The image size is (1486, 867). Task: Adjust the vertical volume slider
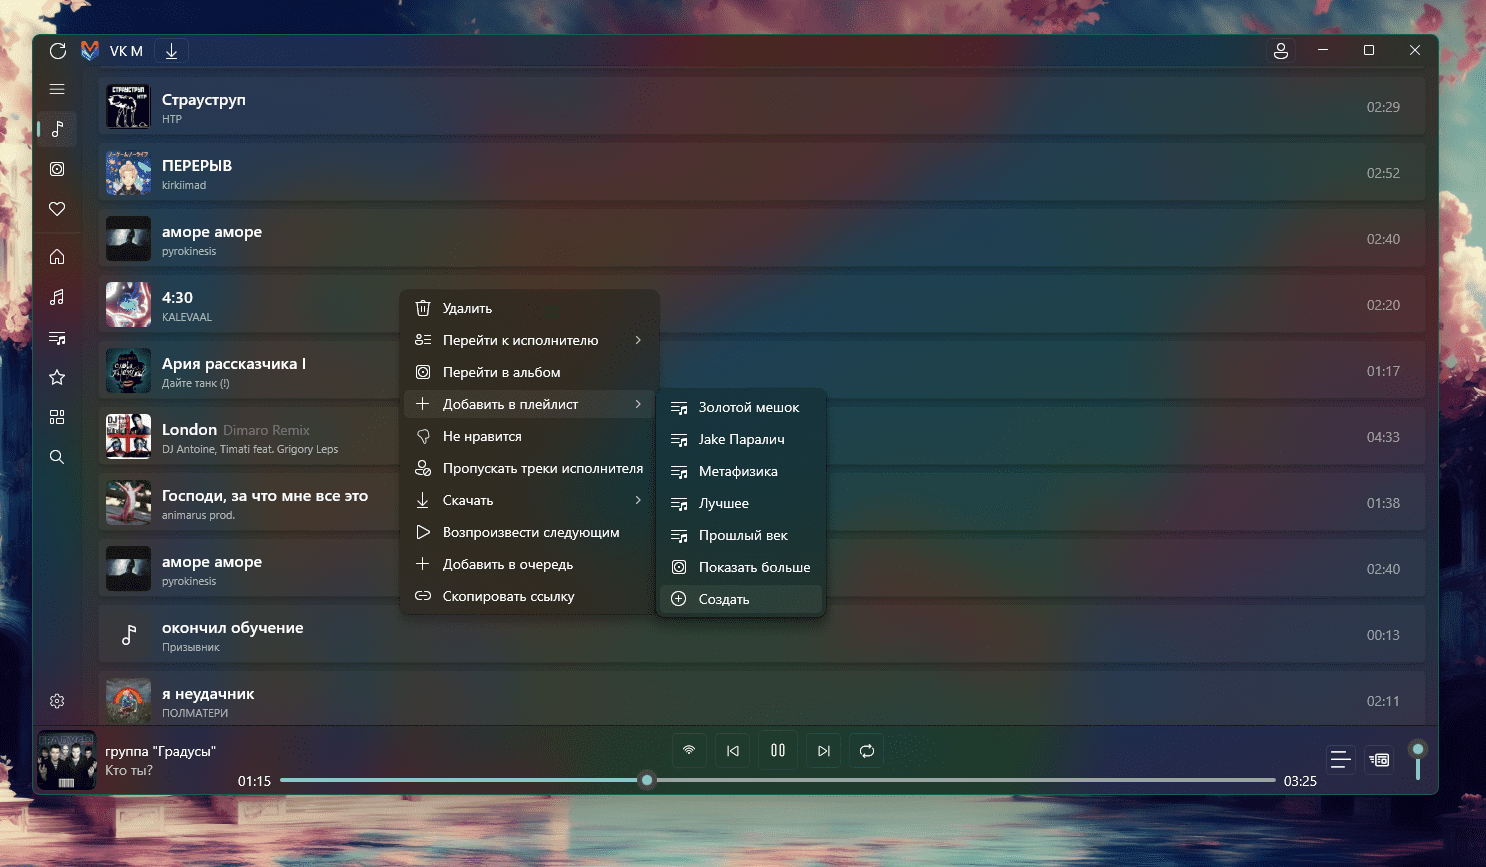(x=1418, y=761)
